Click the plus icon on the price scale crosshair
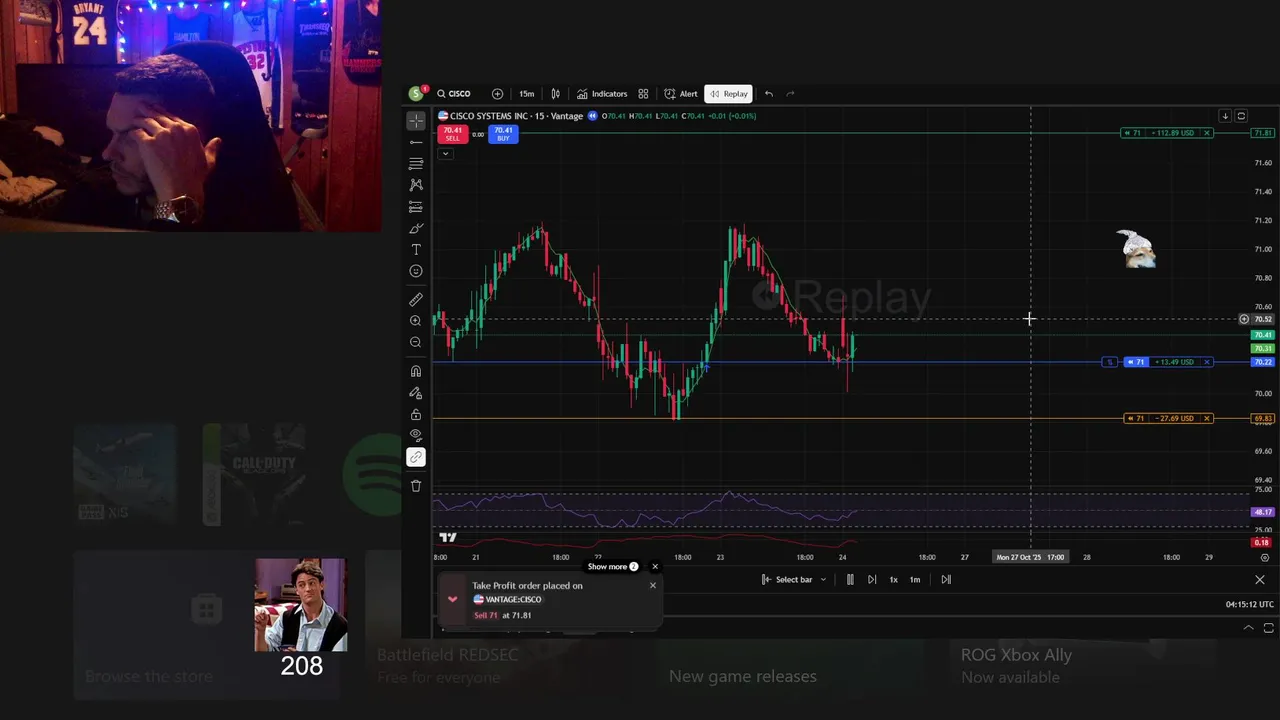Image resolution: width=1280 pixels, height=720 pixels. tap(1244, 319)
